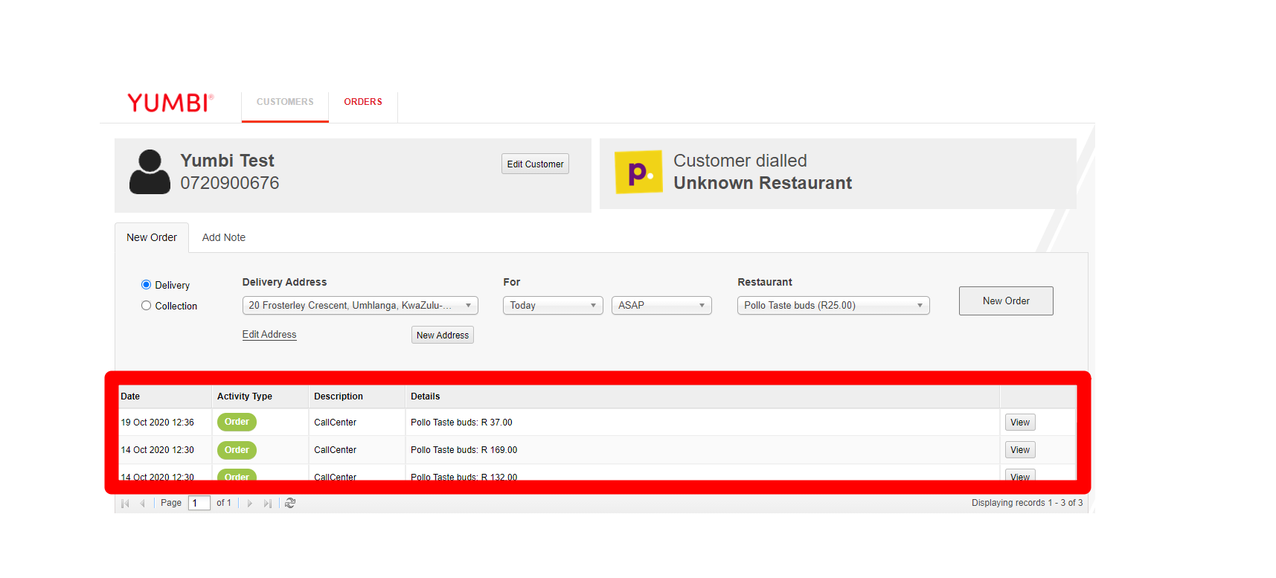Image resolution: width=1276 pixels, height=578 pixels.
Task: Click CallCenter in the 19 Oct row
Action: 335,423
